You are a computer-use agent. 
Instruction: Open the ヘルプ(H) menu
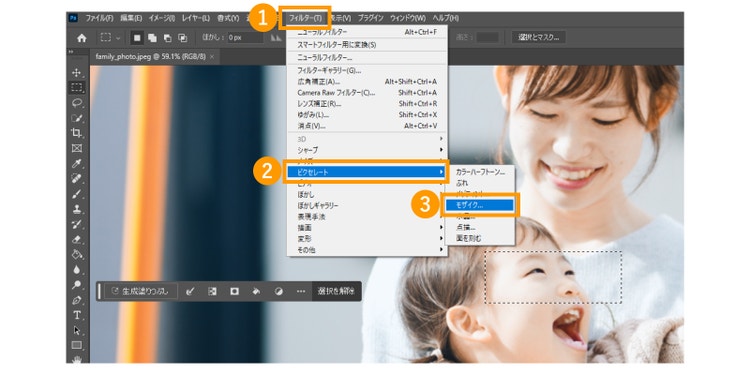click(445, 18)
